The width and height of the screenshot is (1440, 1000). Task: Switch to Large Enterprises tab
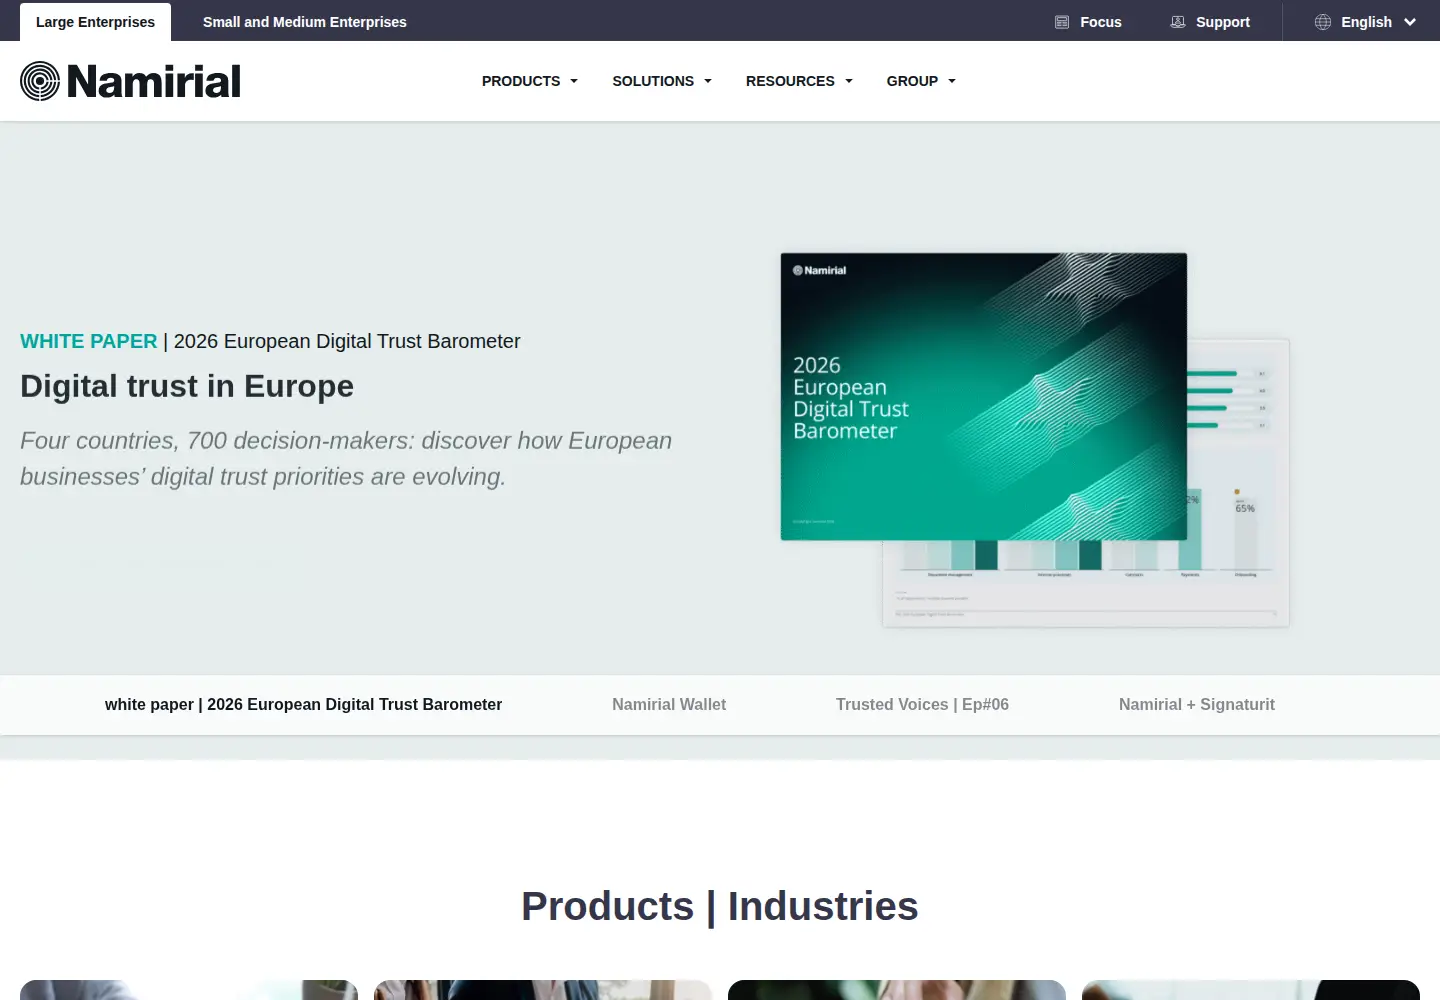[95, 22]
